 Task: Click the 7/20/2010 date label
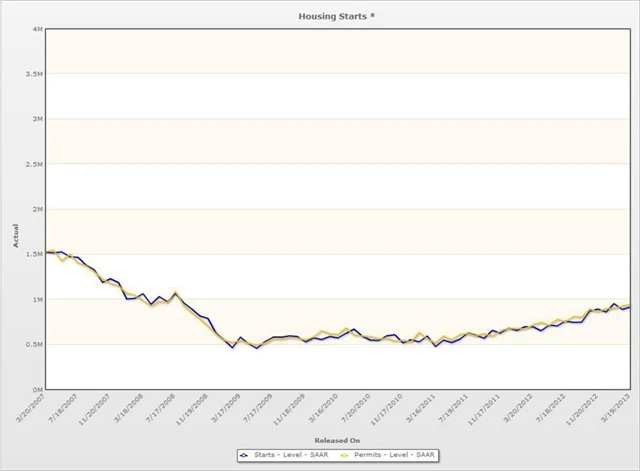point(356,408)
